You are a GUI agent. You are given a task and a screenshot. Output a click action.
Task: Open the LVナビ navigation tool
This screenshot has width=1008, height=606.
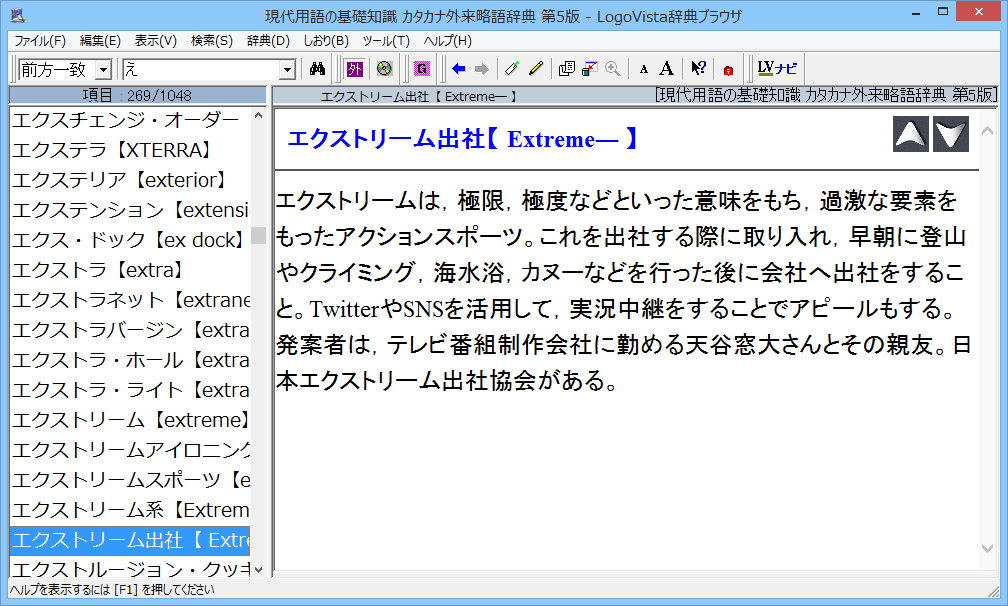[x=777, y=69]
